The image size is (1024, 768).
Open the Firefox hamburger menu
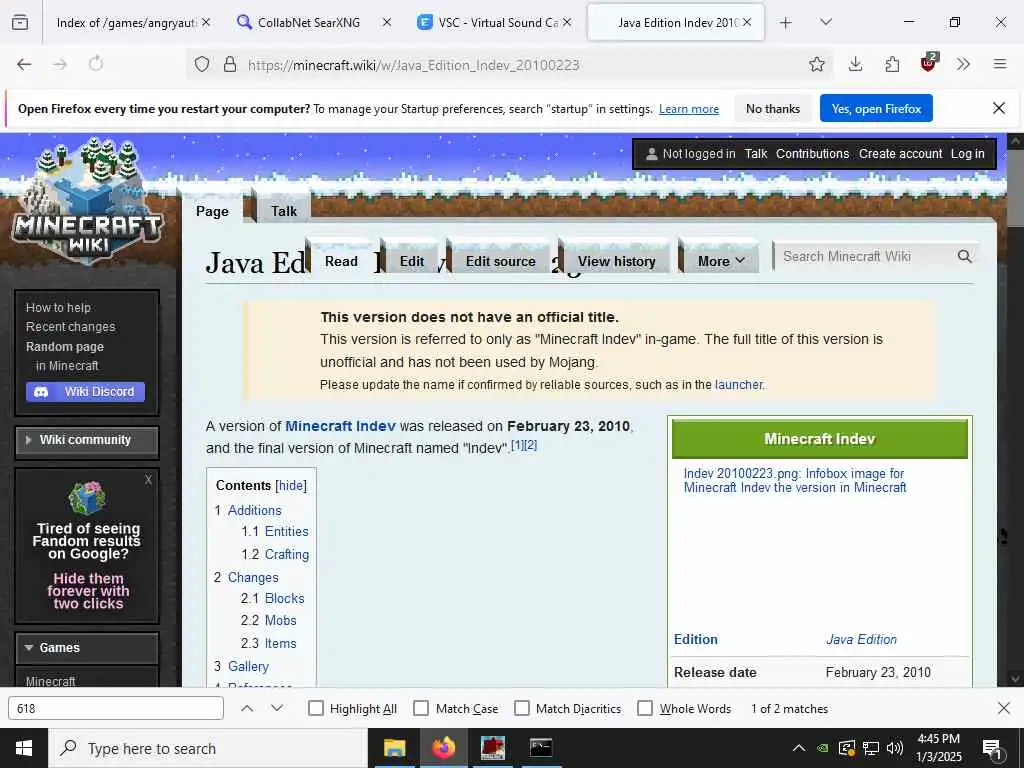999,64
